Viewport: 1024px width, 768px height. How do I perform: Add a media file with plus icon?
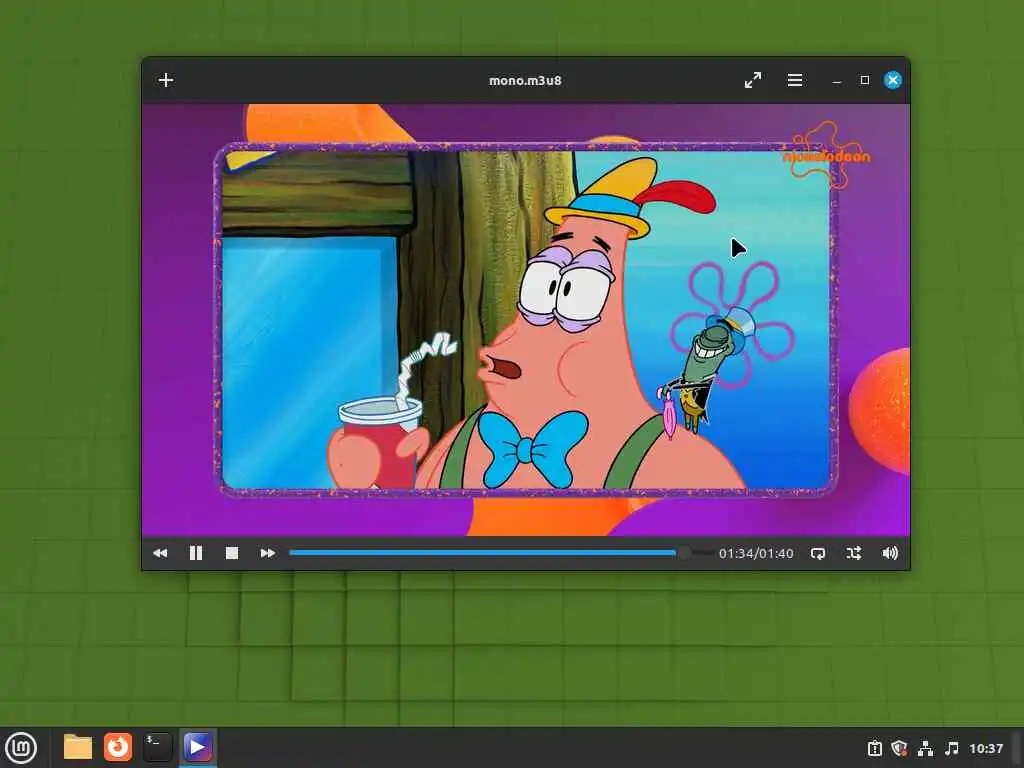[x=166, y=80]
